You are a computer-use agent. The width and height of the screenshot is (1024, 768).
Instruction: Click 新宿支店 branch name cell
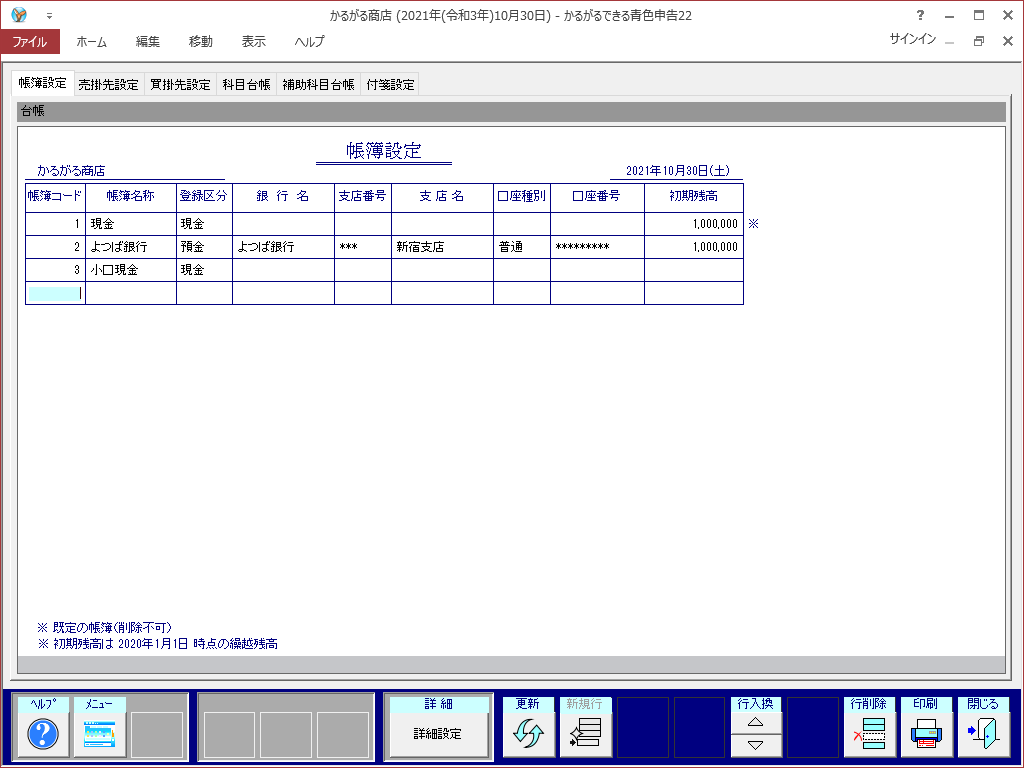coord(442,247)
